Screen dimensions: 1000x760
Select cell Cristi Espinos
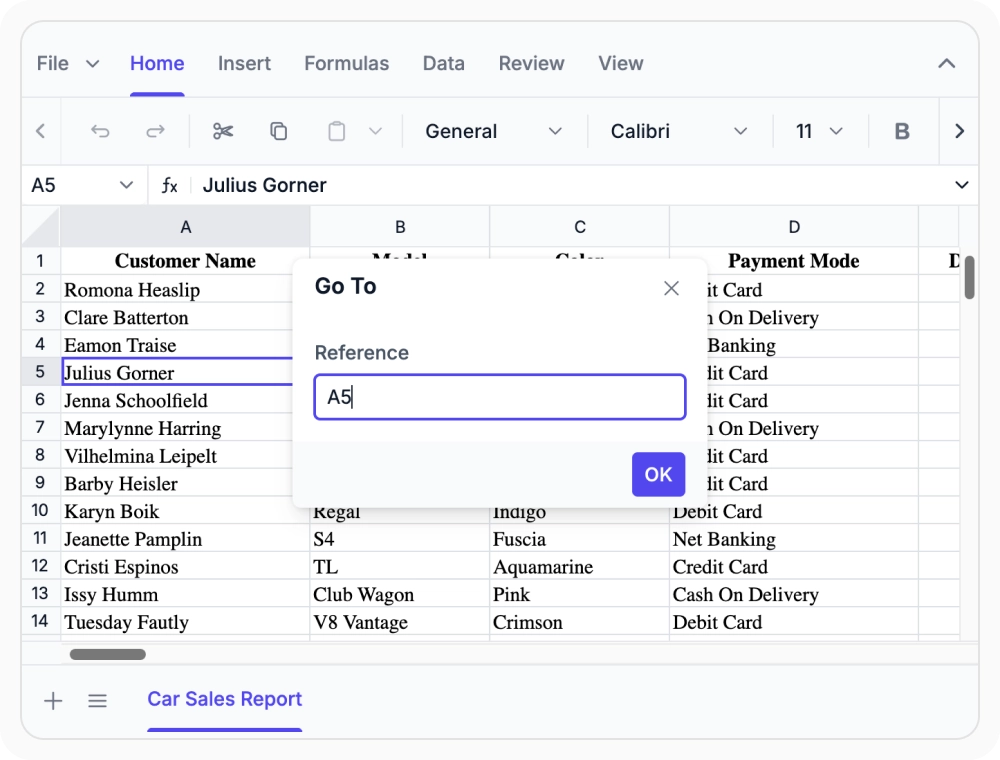tap(185, 566)
